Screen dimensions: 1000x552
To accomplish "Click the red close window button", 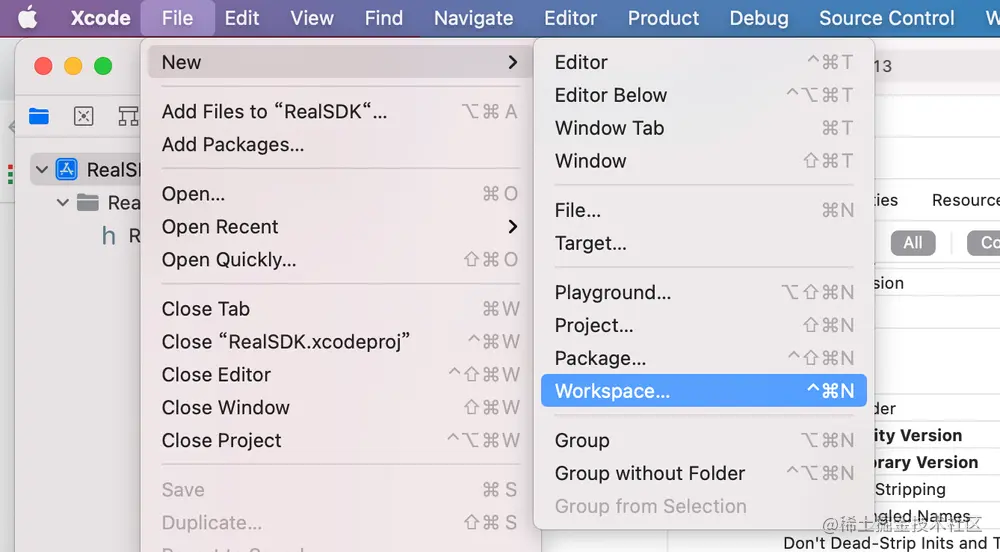I will tap(43, 66).
